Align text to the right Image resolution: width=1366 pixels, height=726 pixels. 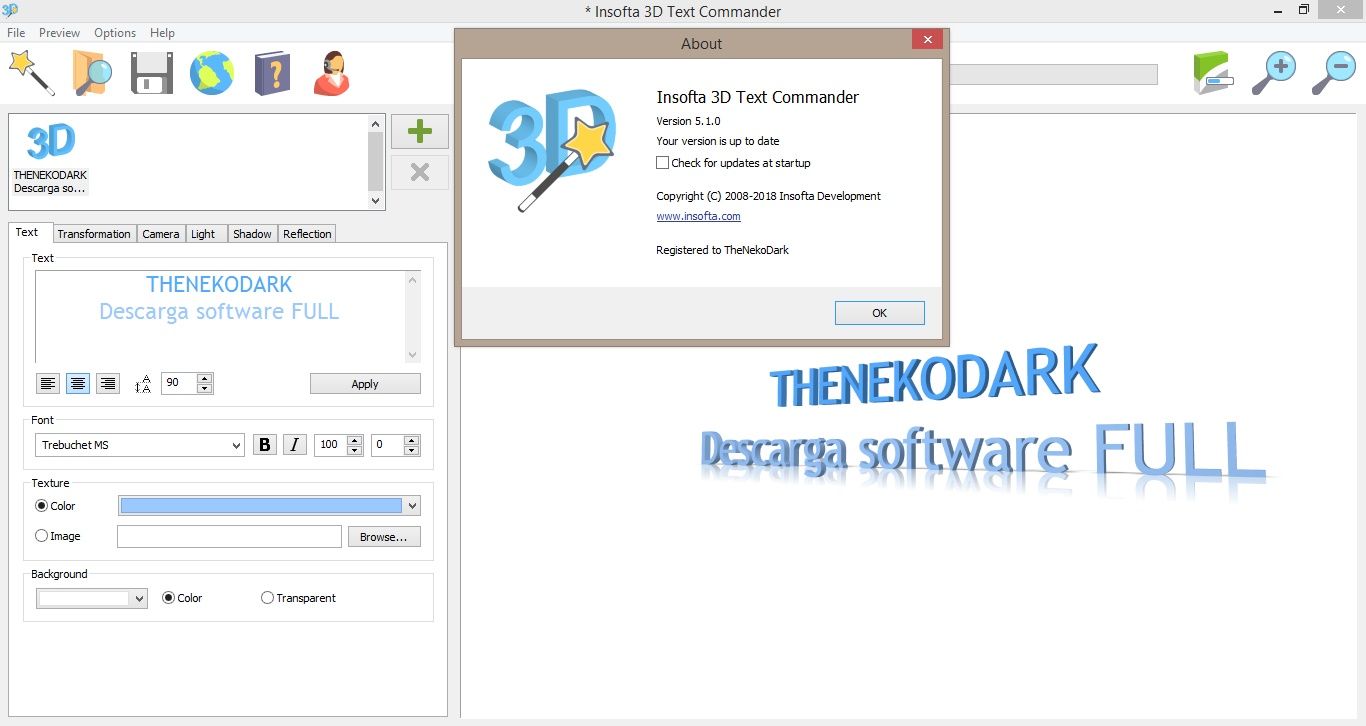tap(108, 383)
